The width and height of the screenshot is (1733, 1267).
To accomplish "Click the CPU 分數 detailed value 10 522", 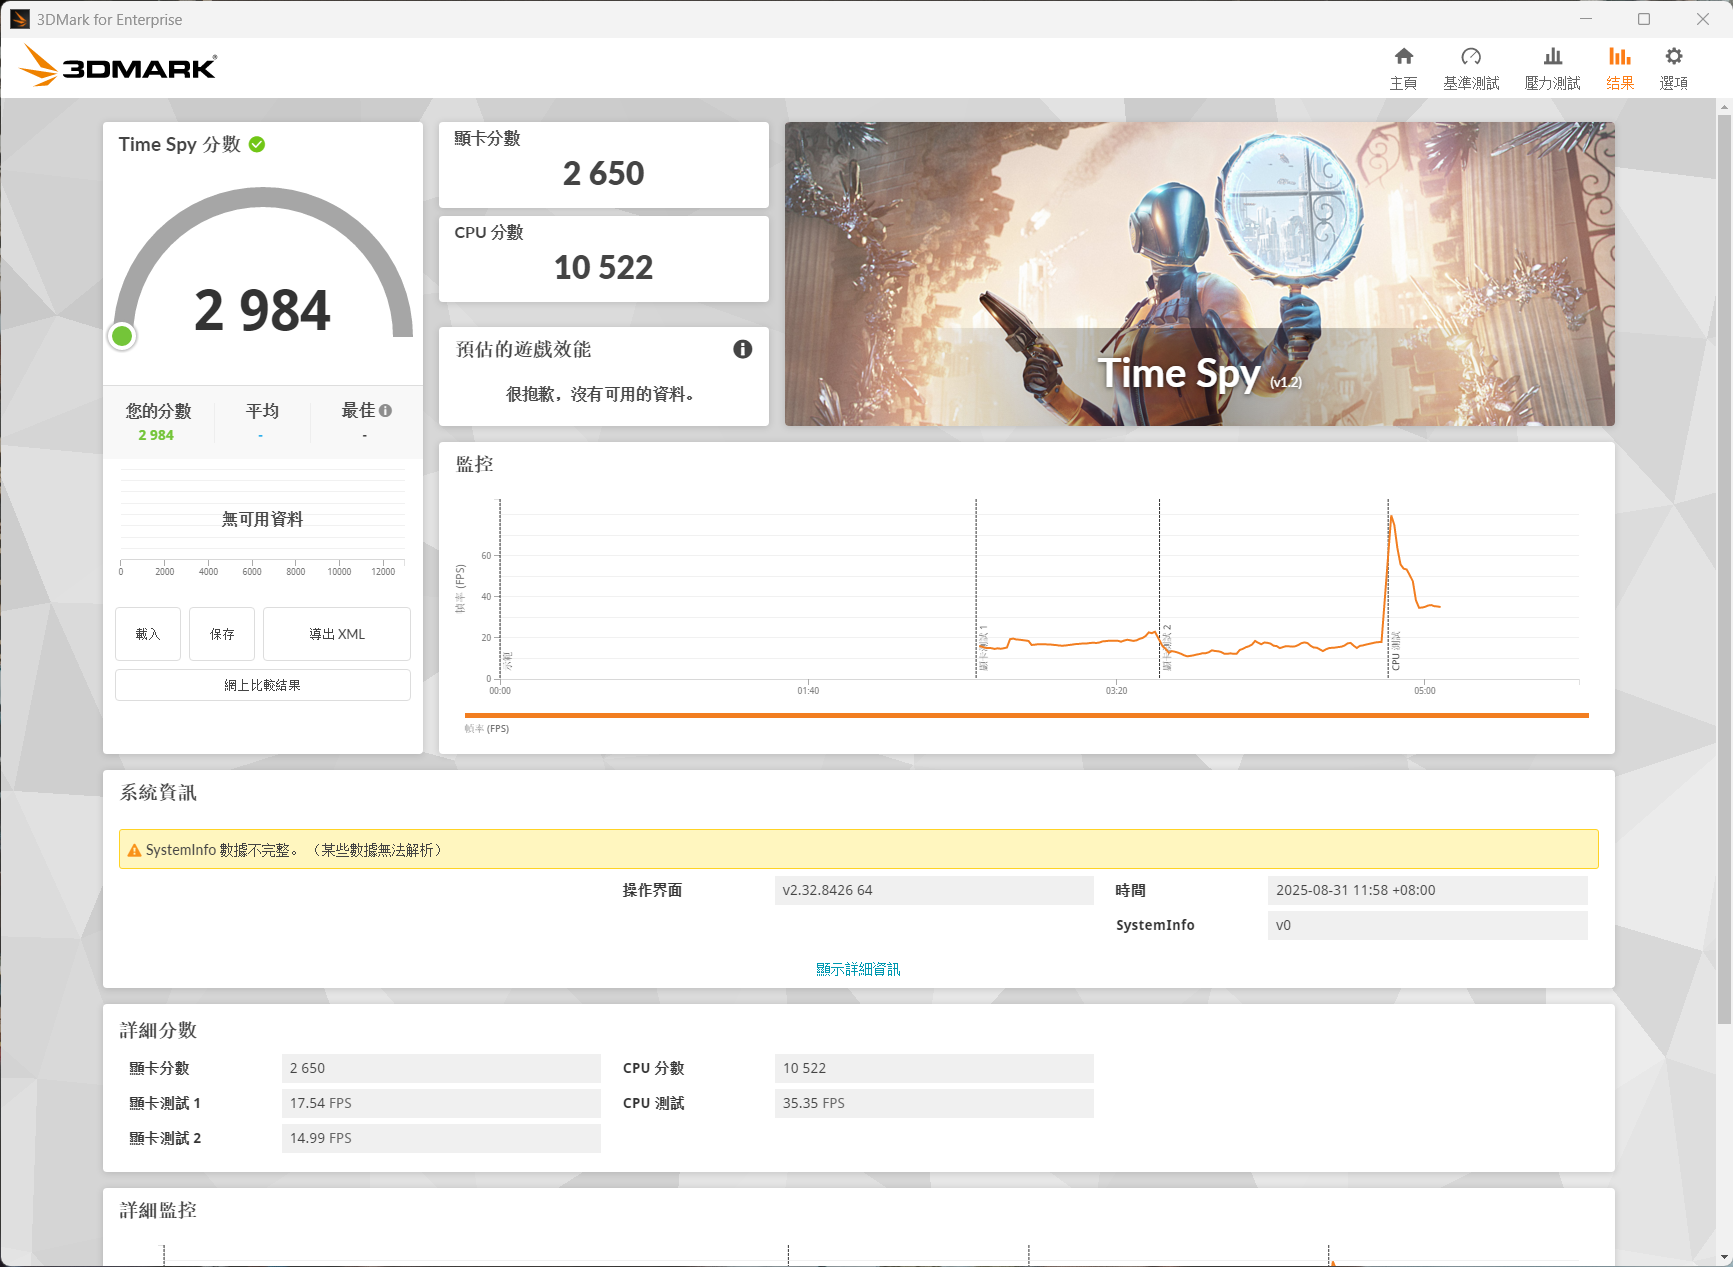I will pyautogui.click(x=934, y=1068).
